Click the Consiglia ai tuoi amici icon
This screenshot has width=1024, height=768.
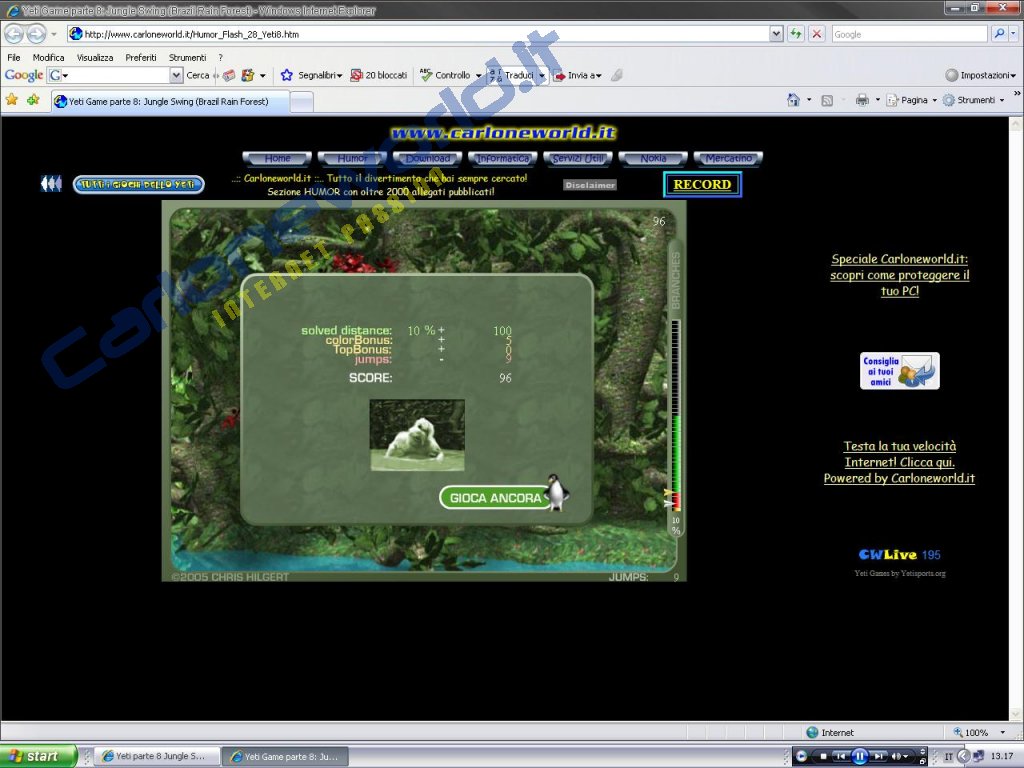point(899,371)
